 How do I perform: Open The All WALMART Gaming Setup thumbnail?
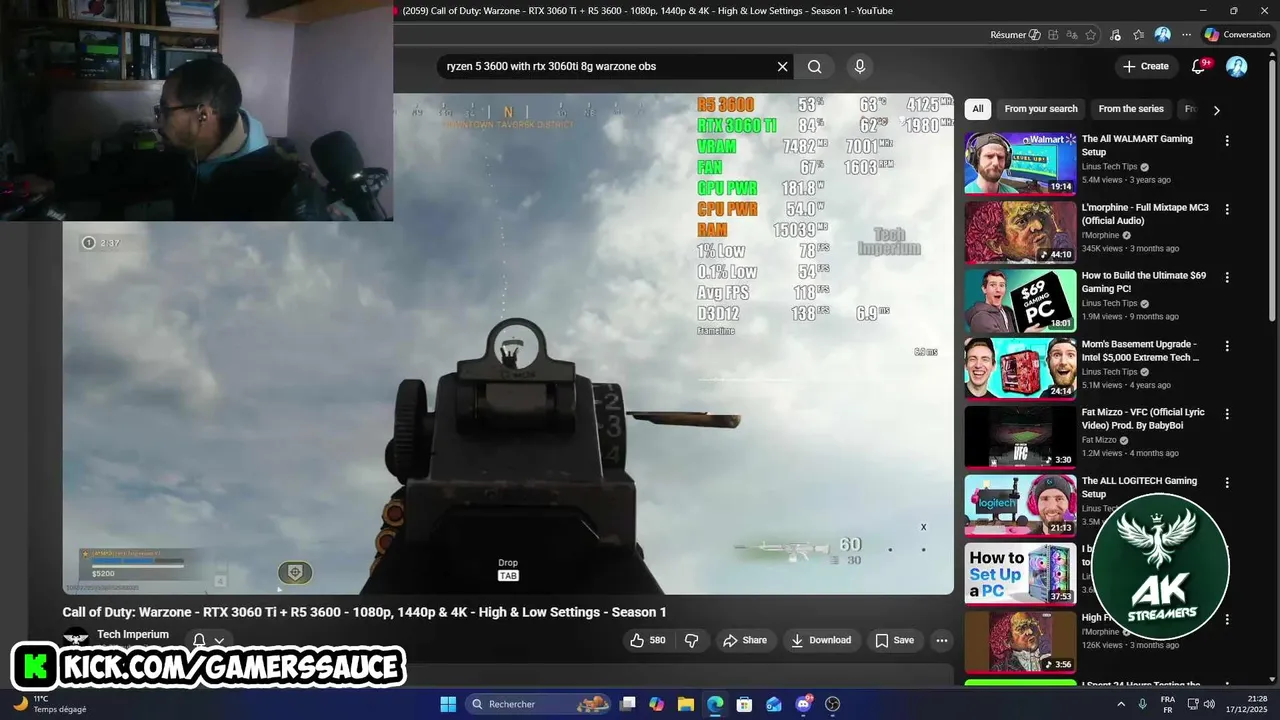click(1020, 163)
